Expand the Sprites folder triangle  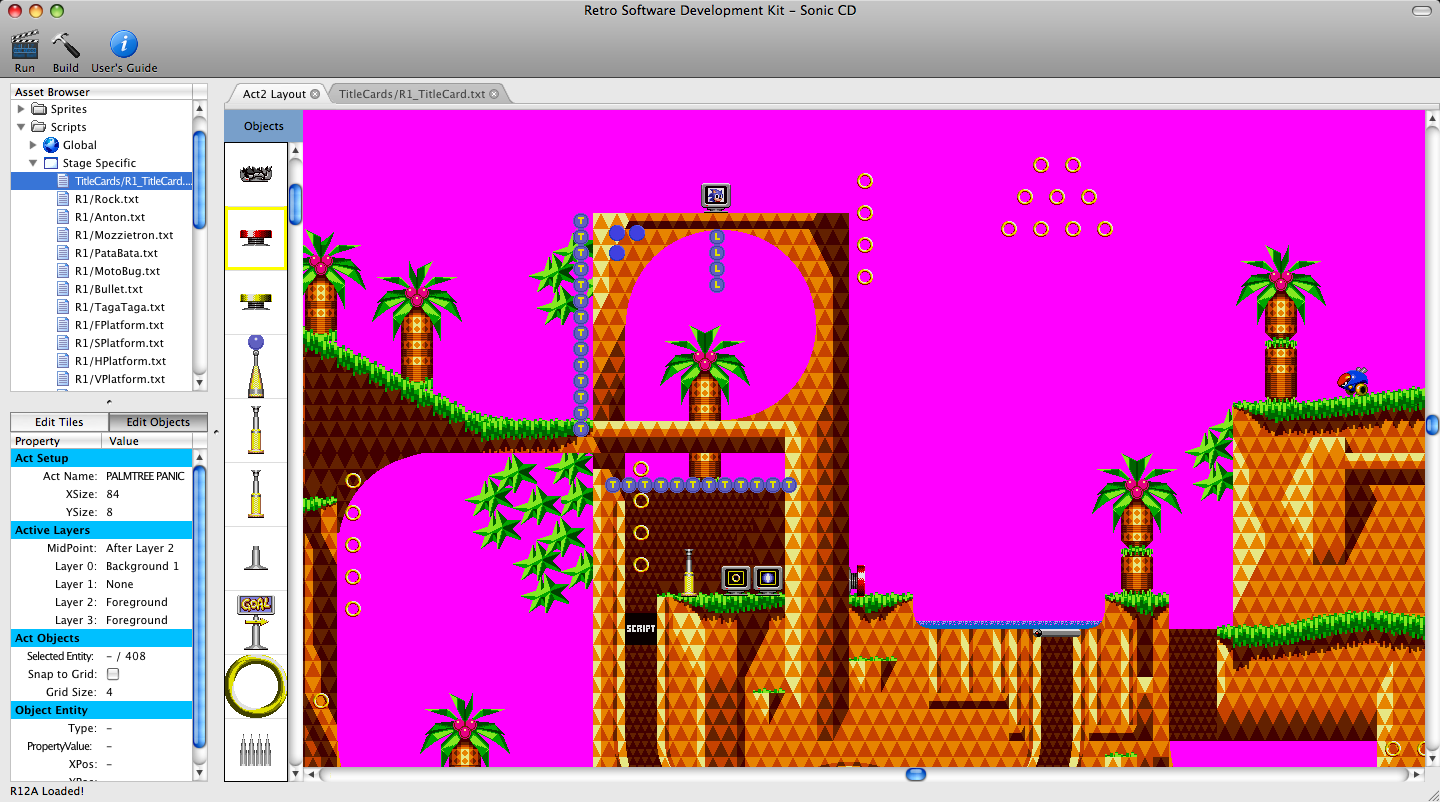pos(21,109)
